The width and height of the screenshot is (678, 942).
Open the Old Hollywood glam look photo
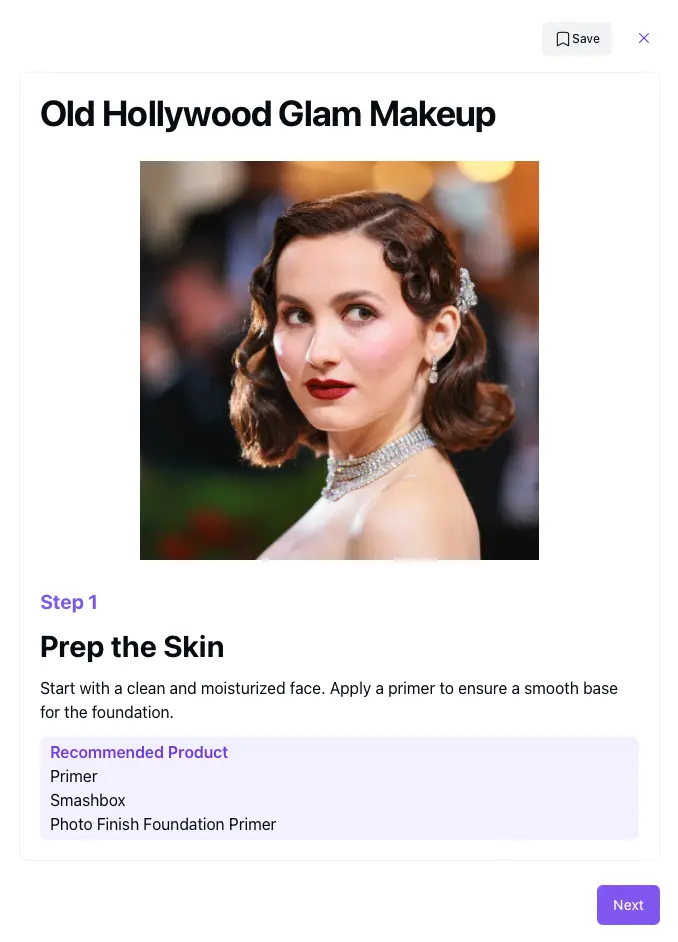(339, 360)
